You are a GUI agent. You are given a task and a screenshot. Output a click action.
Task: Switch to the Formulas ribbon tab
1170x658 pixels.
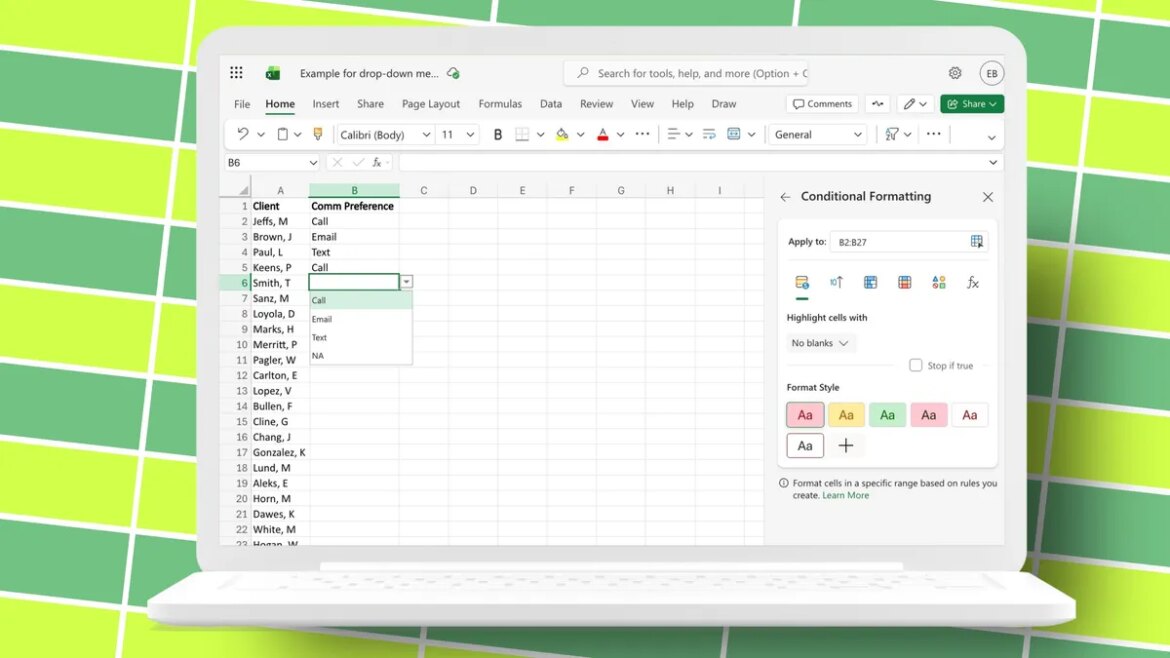click(500, 103)
